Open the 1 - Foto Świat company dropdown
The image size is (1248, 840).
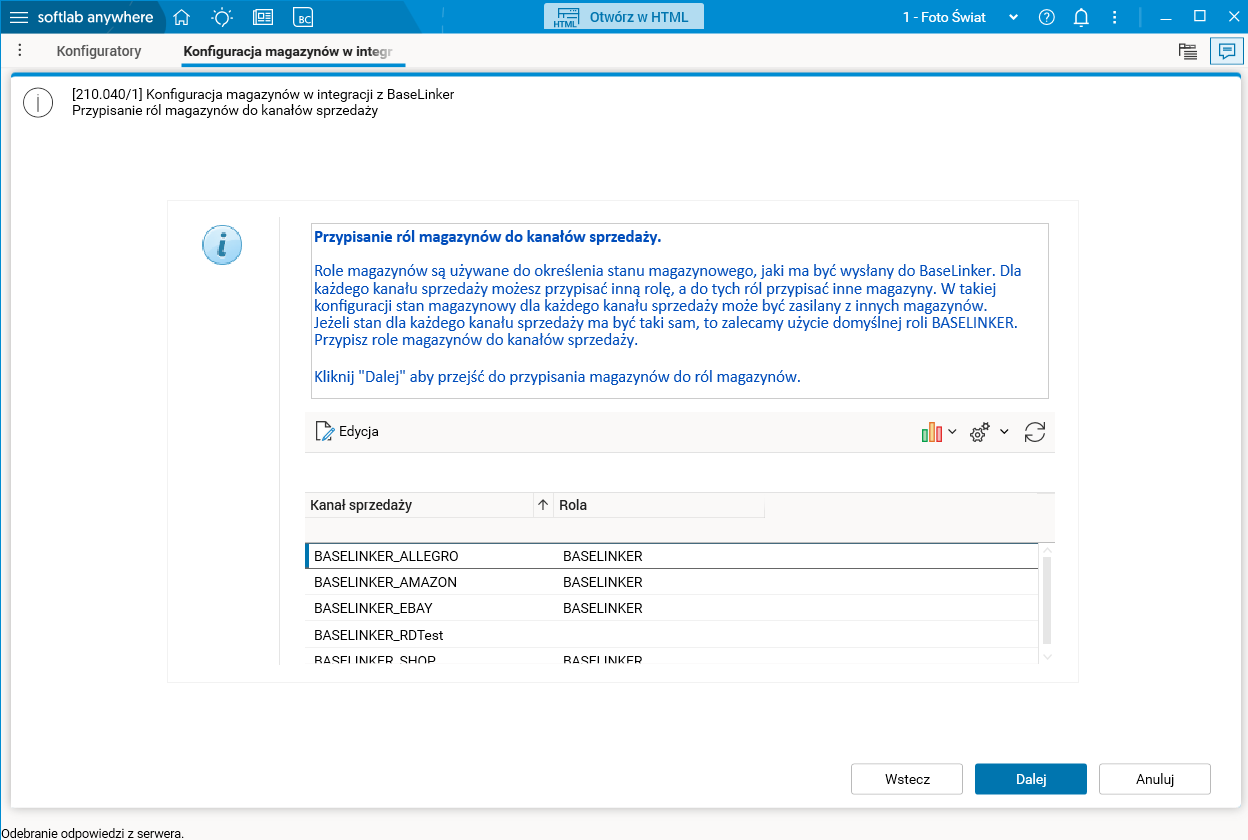click(960, 17)
